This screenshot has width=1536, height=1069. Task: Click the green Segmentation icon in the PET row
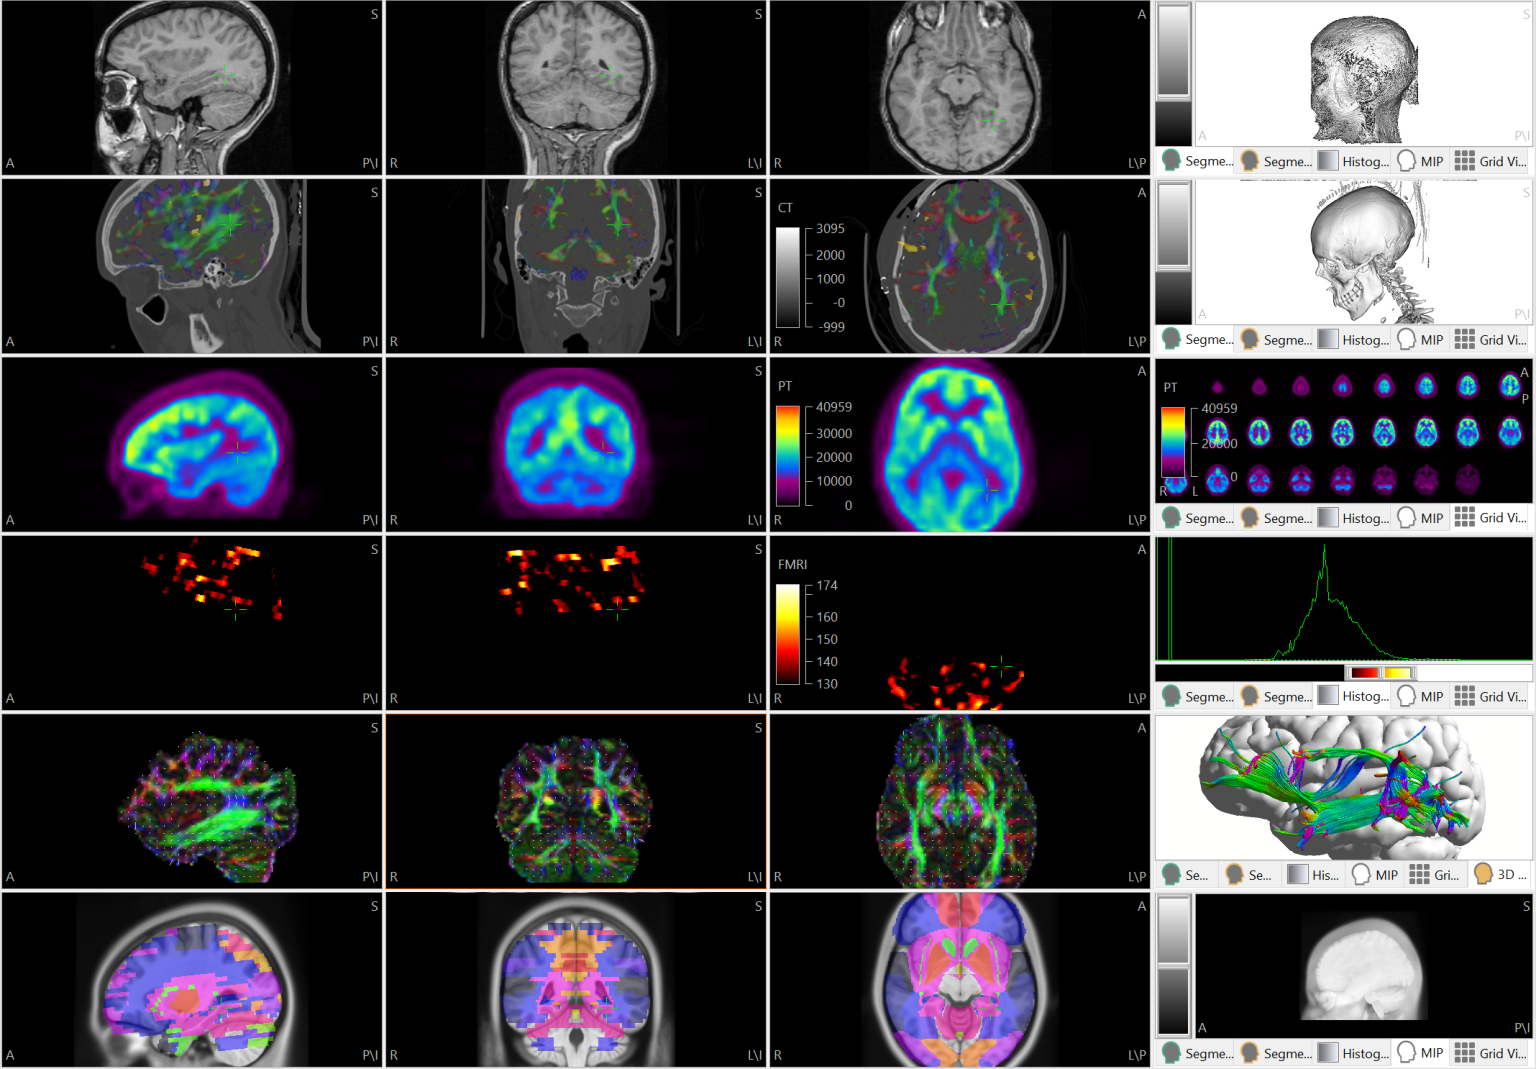pyautogui.click(x=1171, y=517)
